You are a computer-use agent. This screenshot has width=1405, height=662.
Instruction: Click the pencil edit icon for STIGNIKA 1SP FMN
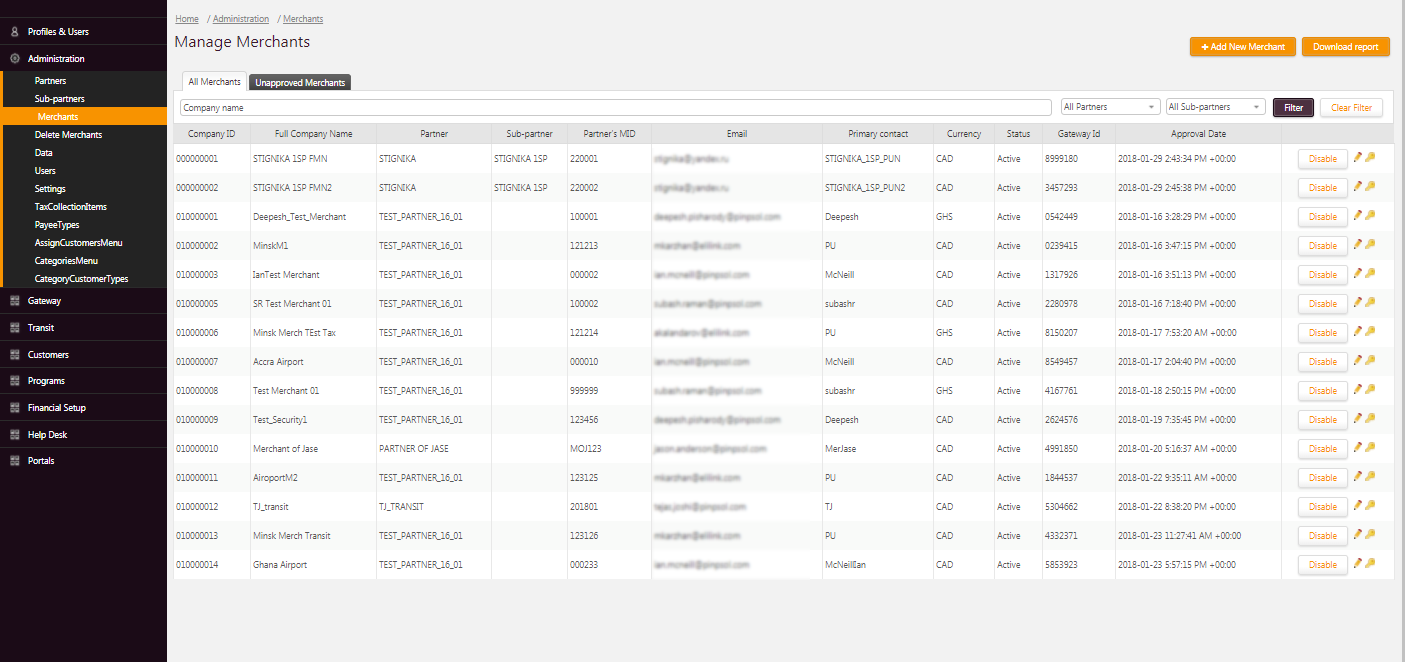coord(1357,157)
